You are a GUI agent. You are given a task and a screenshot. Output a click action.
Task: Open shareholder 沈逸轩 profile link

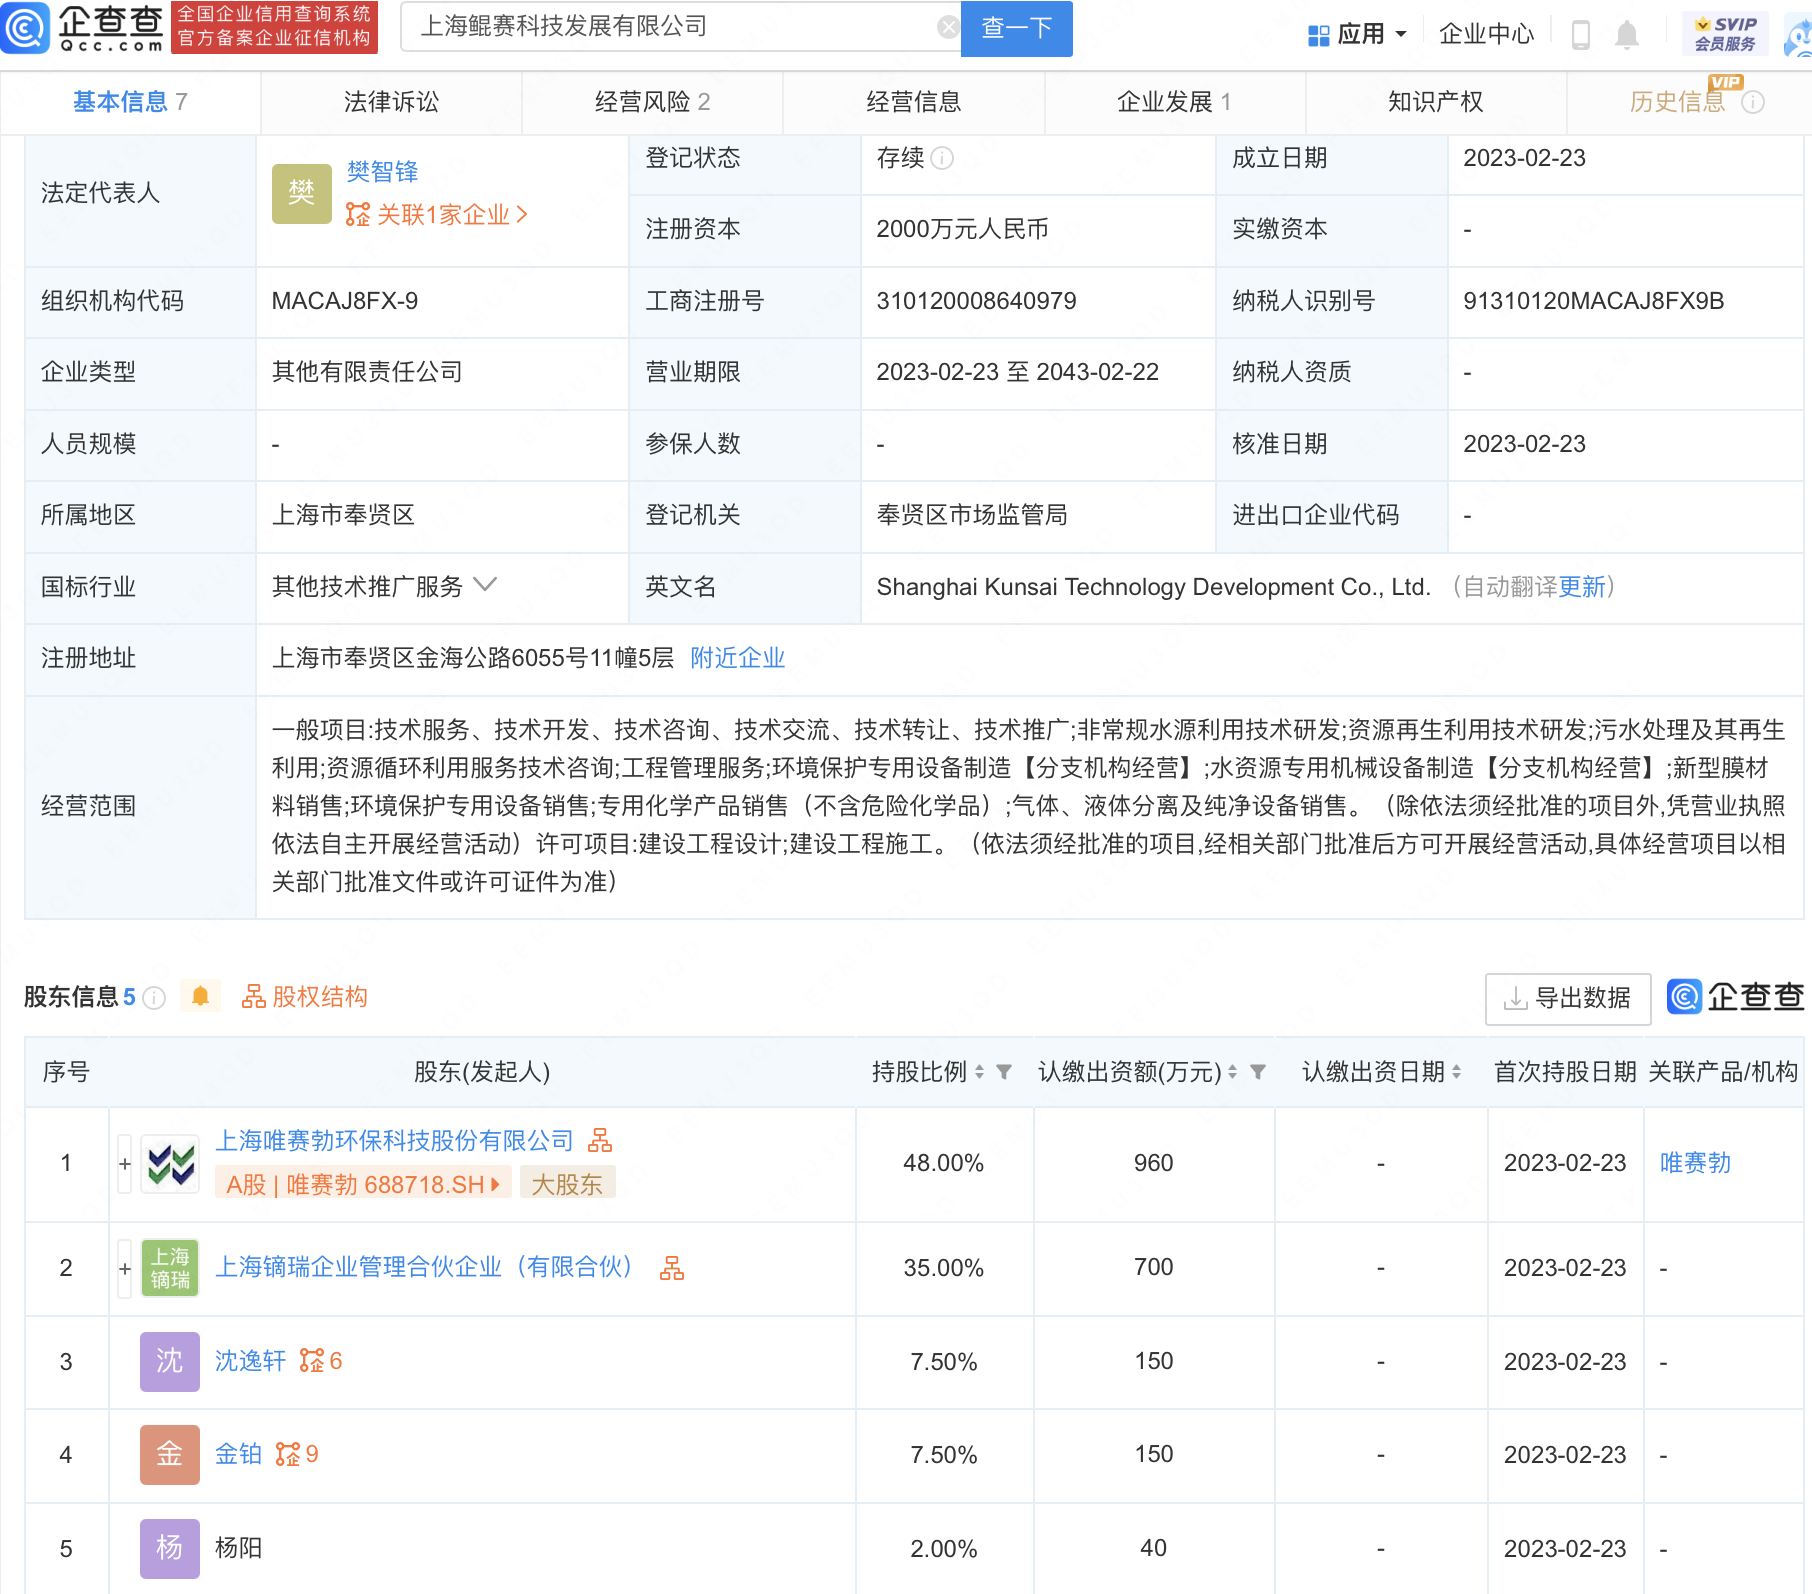click(250, 1361)
